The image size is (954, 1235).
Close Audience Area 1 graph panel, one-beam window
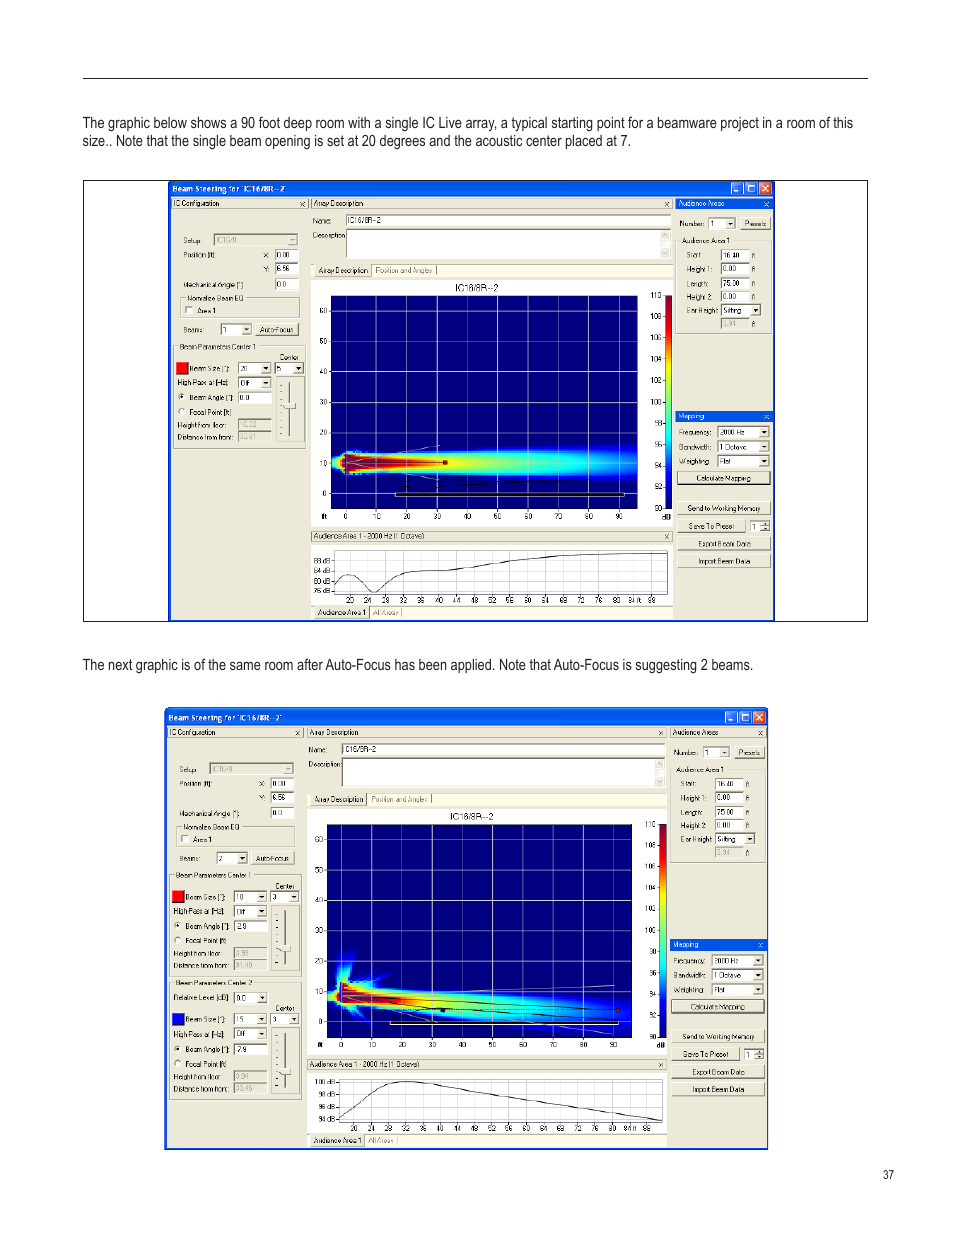click(667, 537)
